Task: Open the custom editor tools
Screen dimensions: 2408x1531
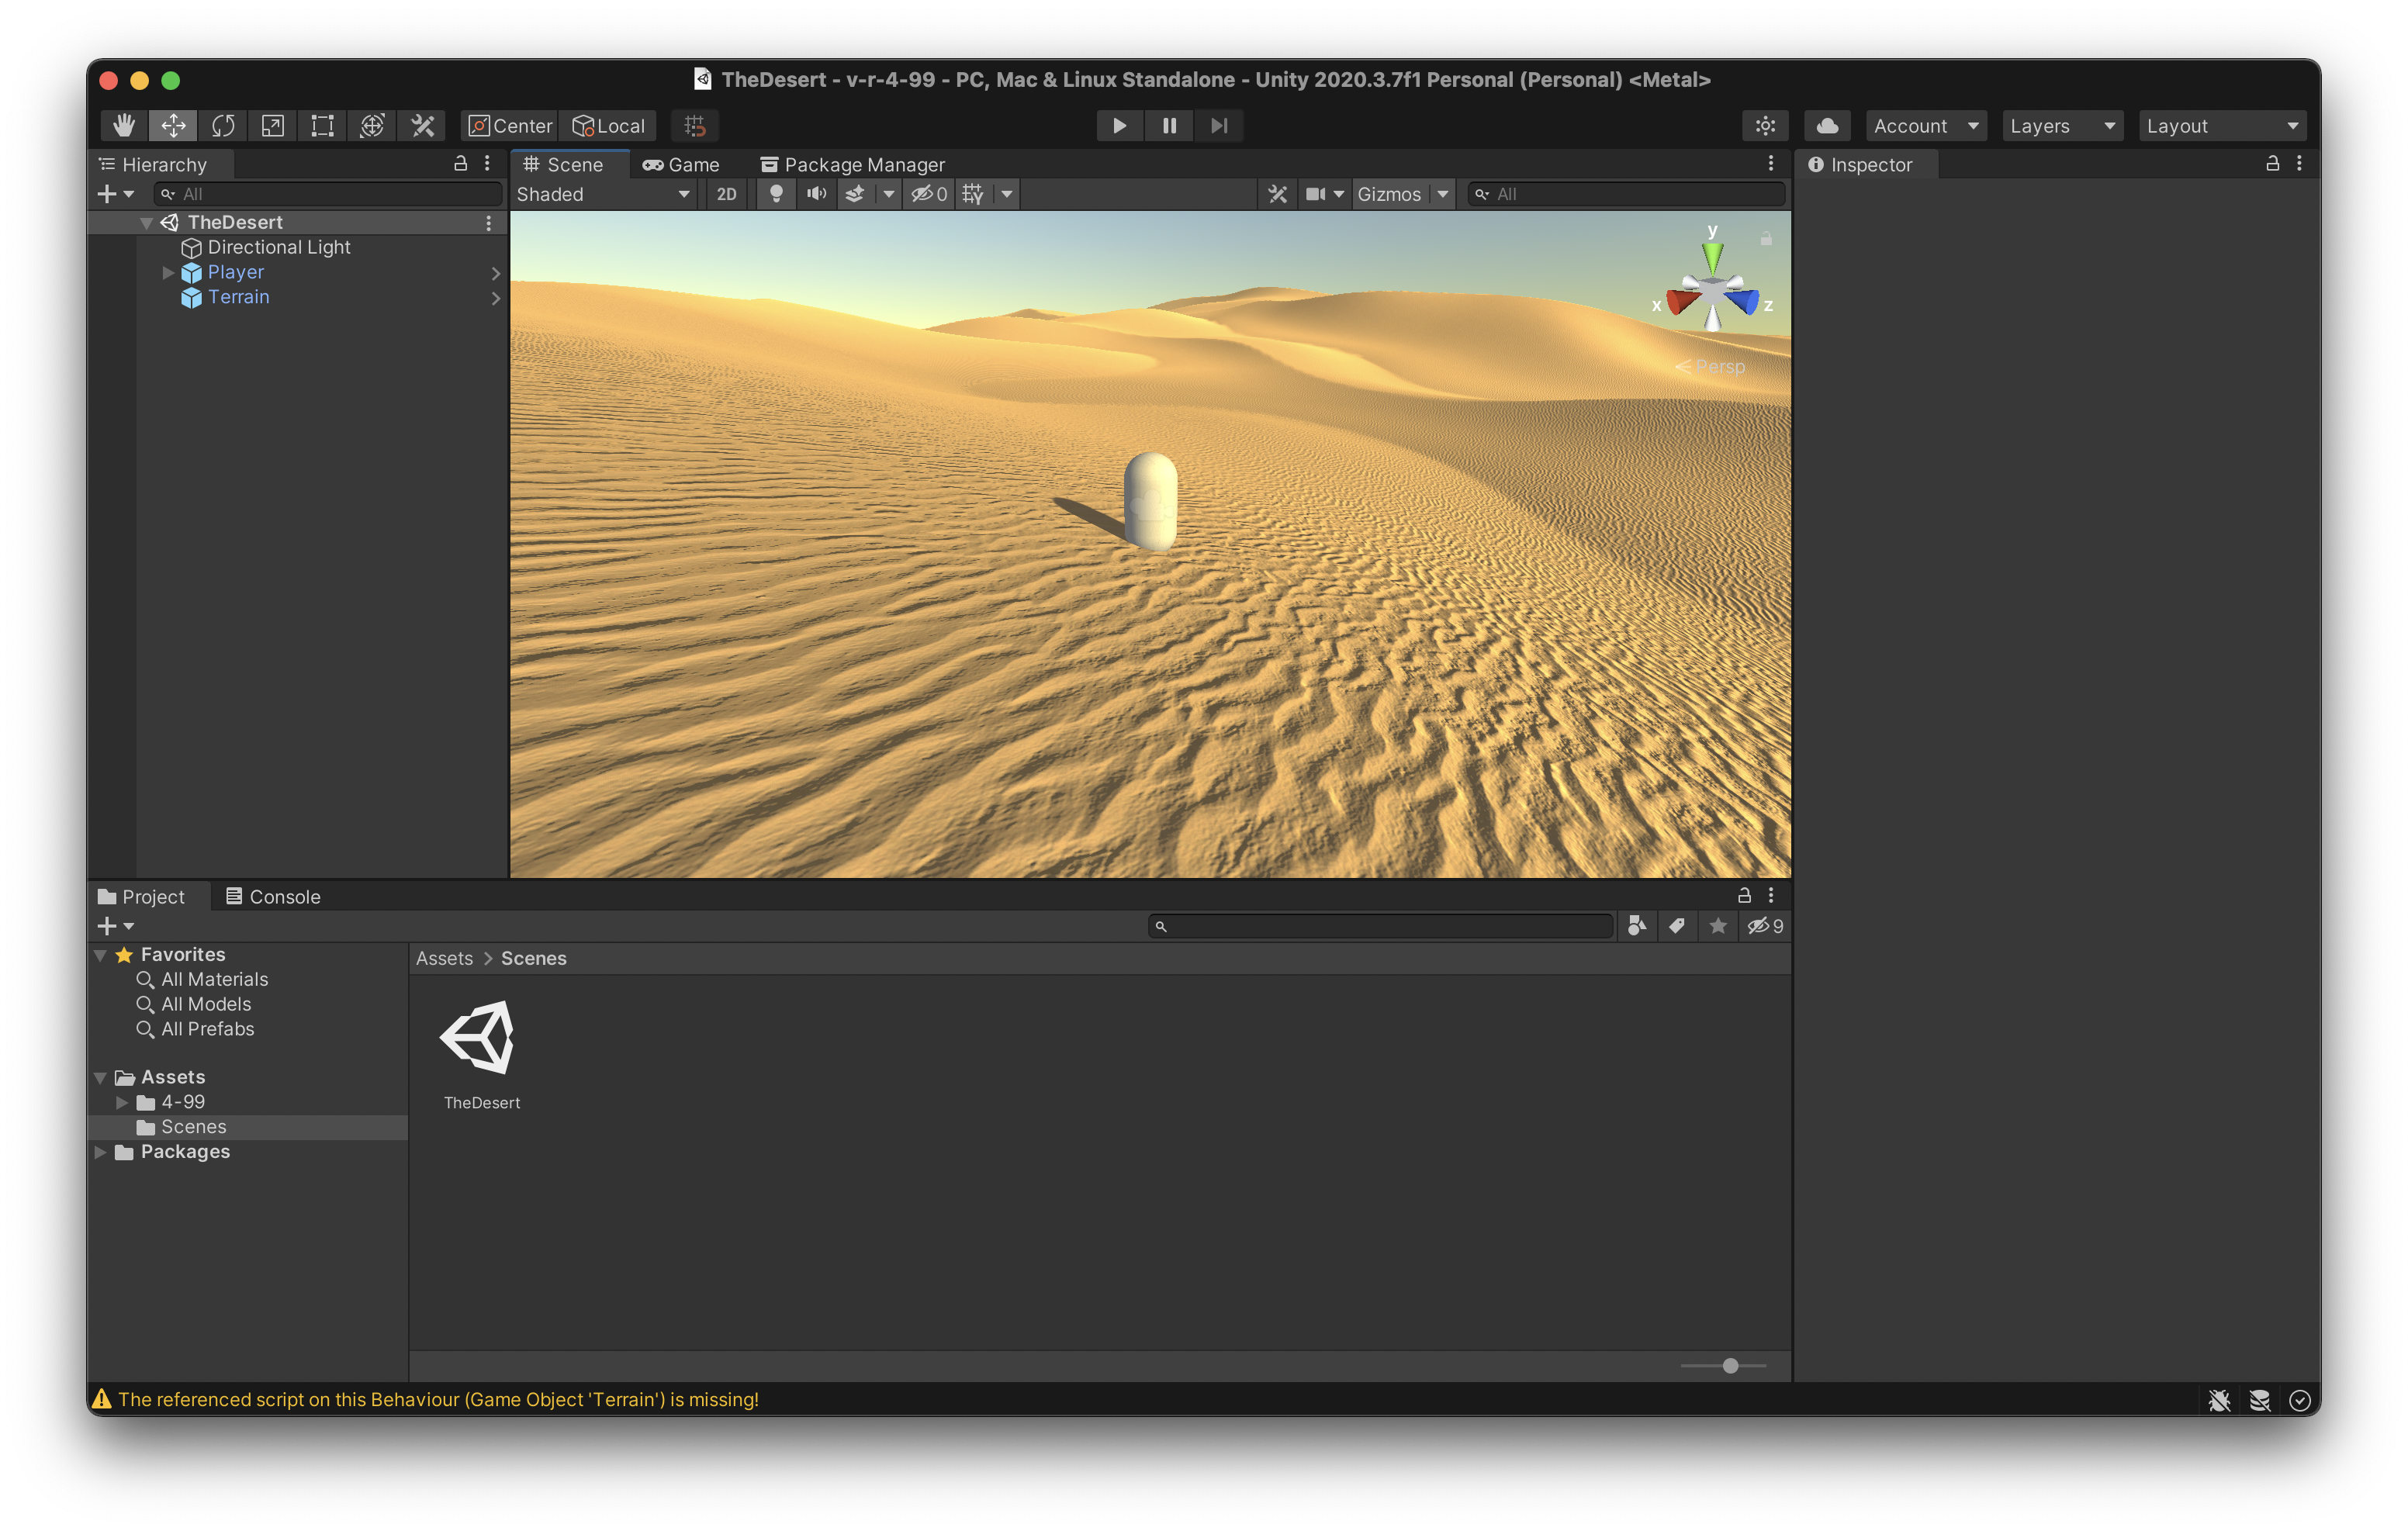Action: tap(422, 125)
